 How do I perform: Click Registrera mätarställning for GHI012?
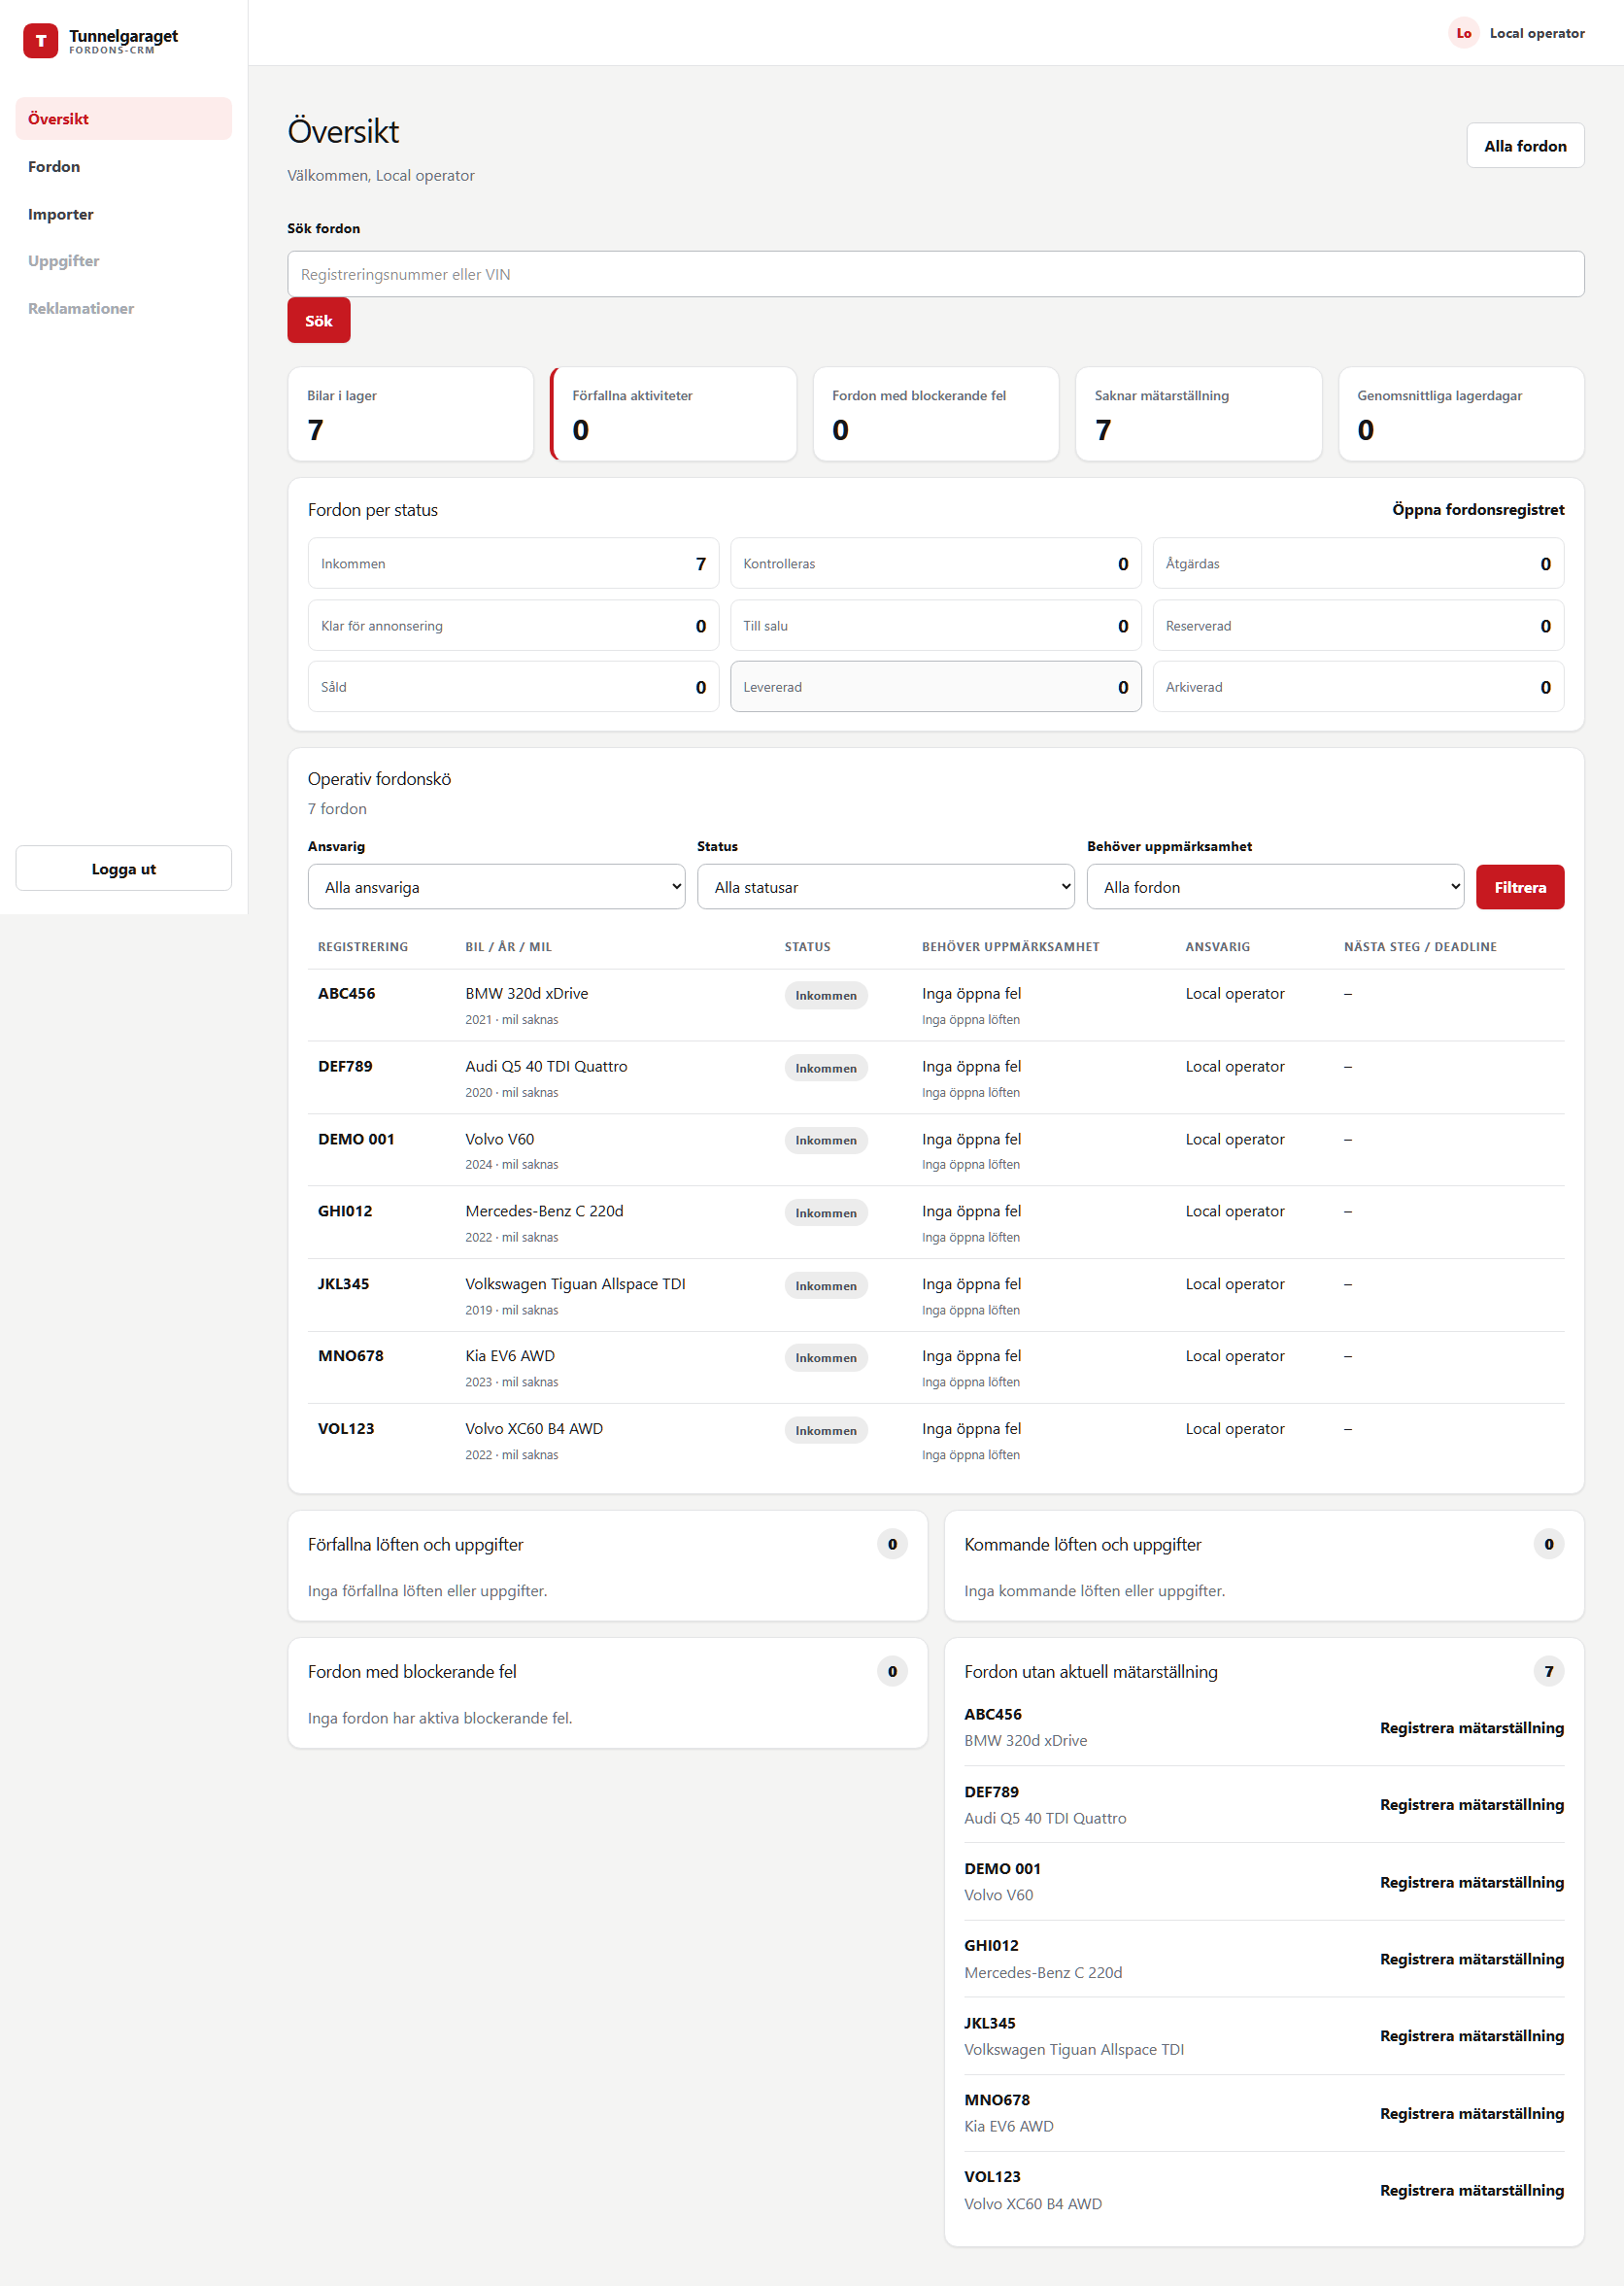click(1471, 1959)
